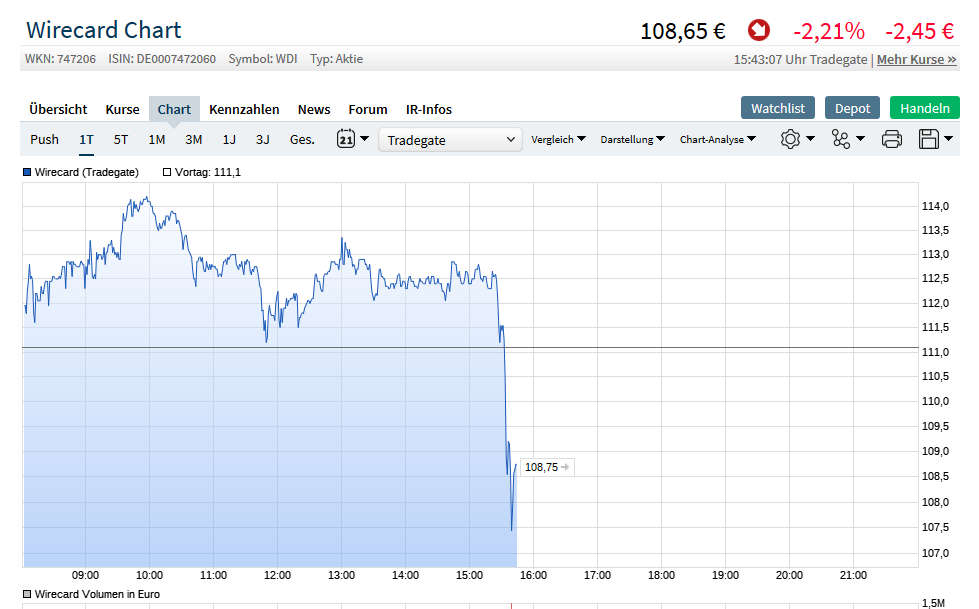979x609 pixels.
Task: Select the 1J time range
Action: click(229, 139)
